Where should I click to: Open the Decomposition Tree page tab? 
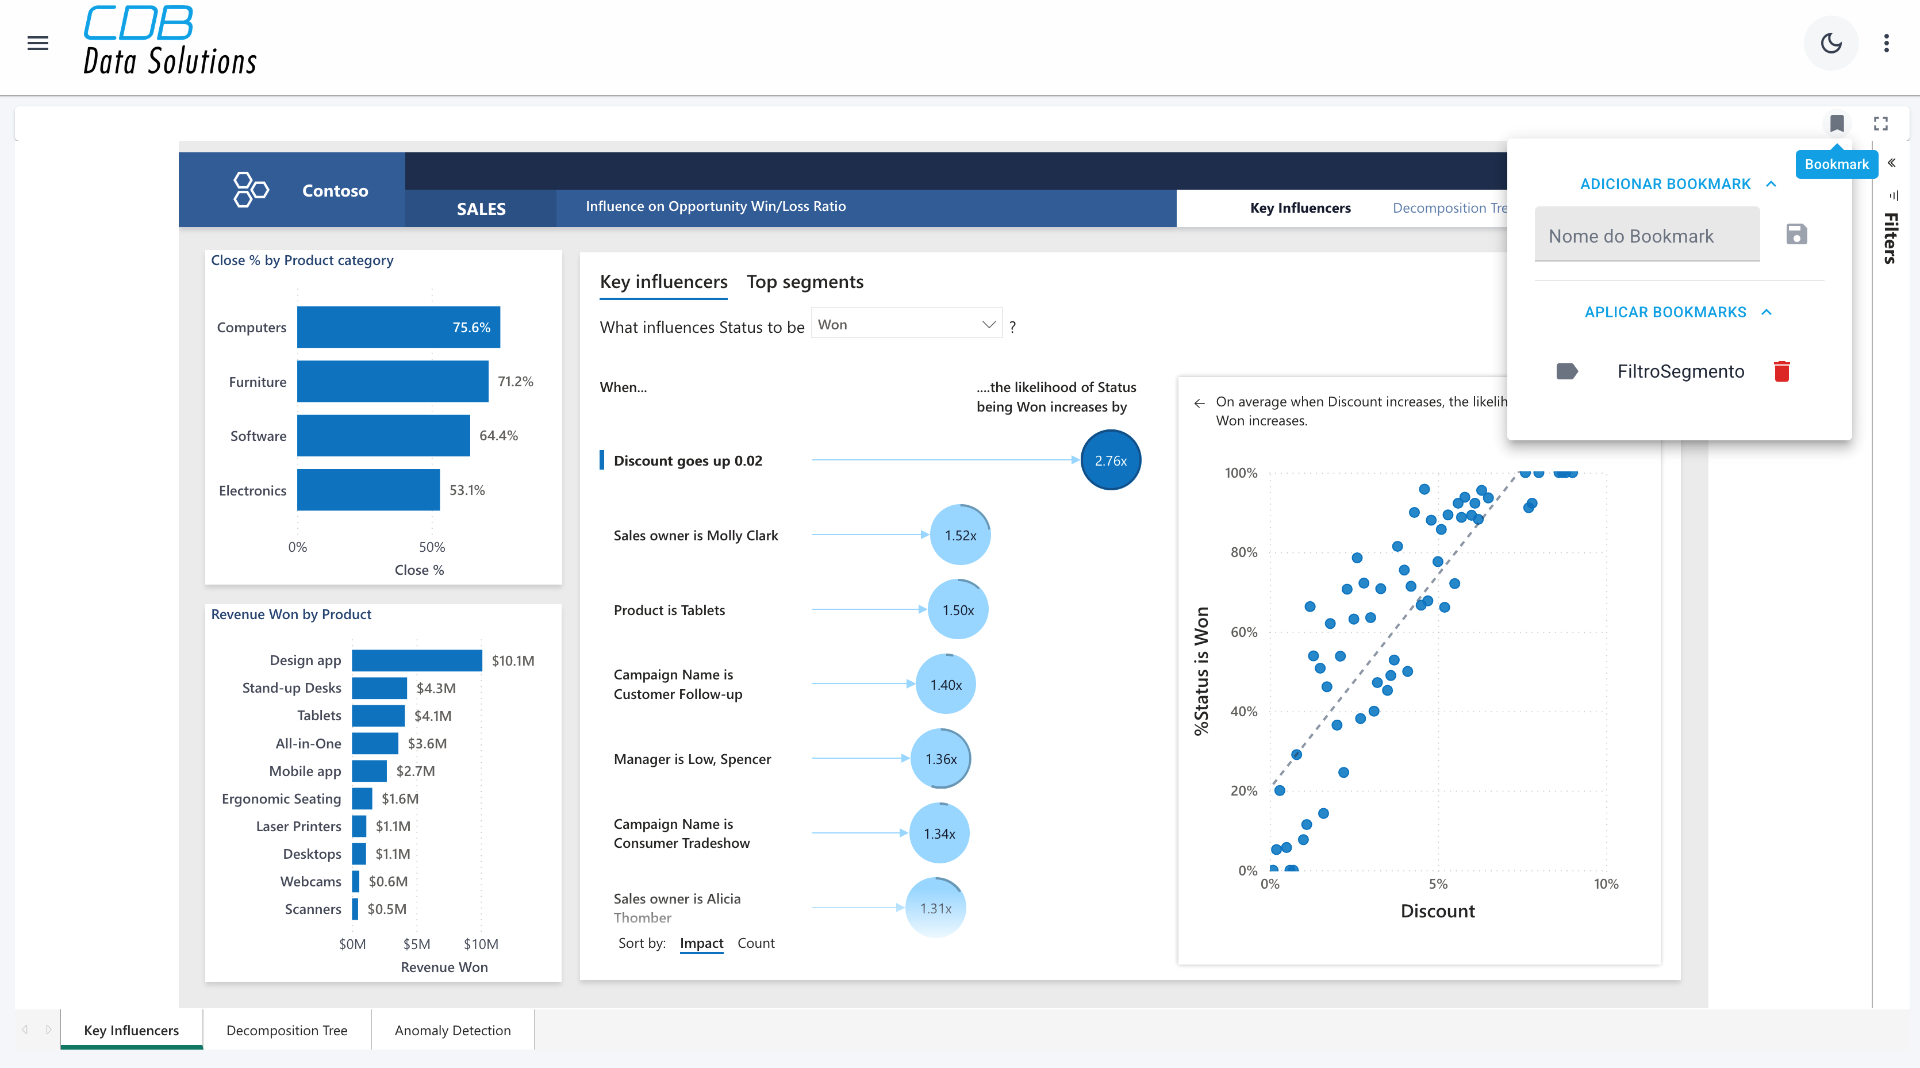click(286, 1030)
